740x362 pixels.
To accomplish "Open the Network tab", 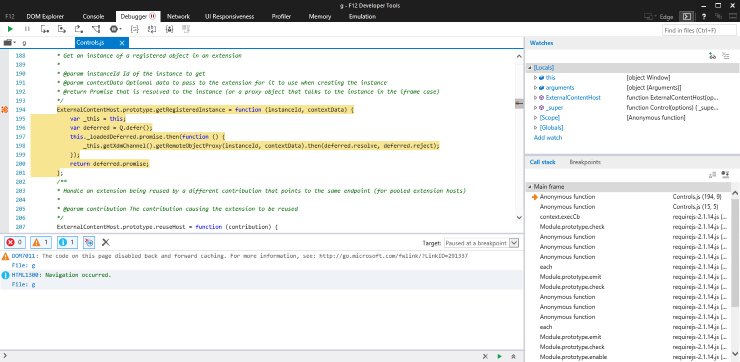I will coord(178,17).
